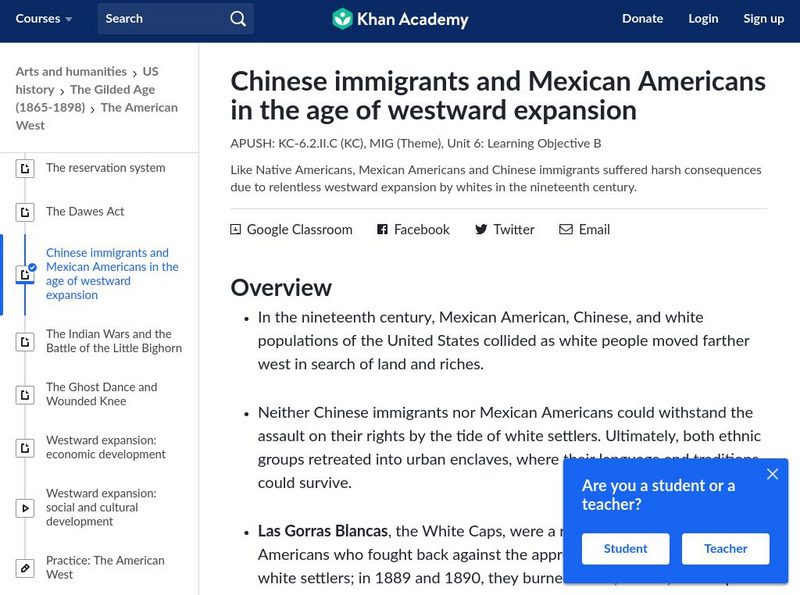Click the Twitter bird icon
This screenshot has height=595, width=800.
pos(481,230)
